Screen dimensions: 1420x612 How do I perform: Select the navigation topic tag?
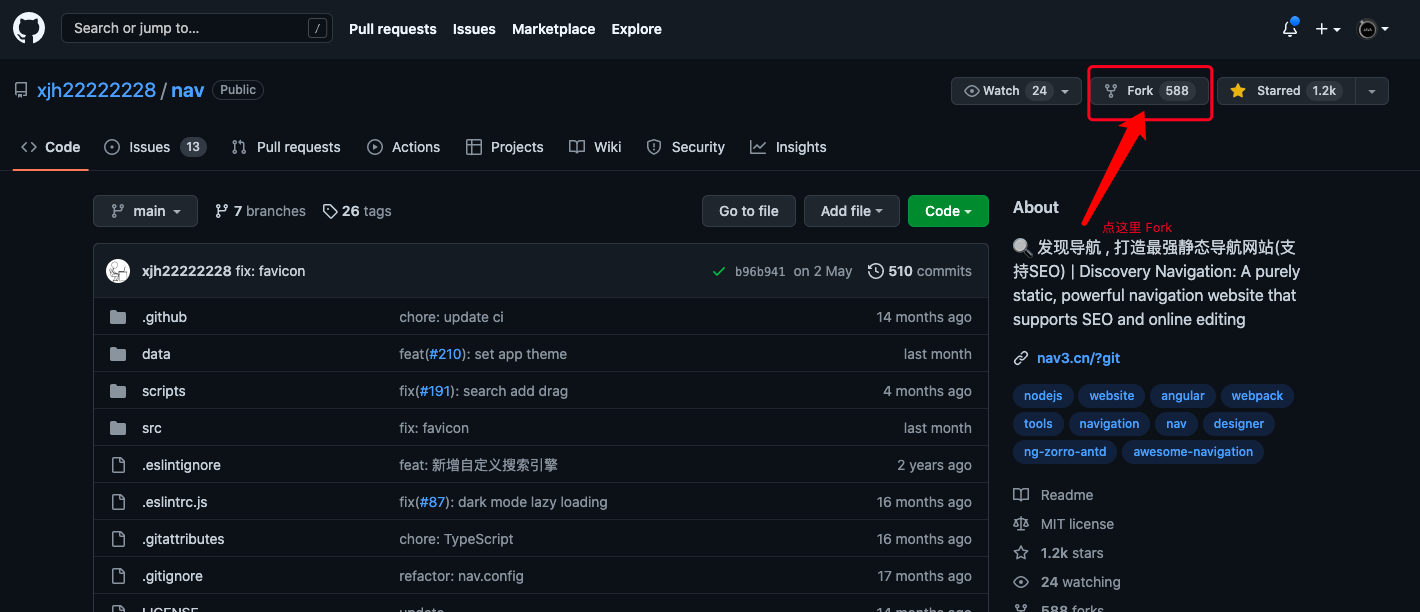pyautogui.click(x=1109, y=424)
